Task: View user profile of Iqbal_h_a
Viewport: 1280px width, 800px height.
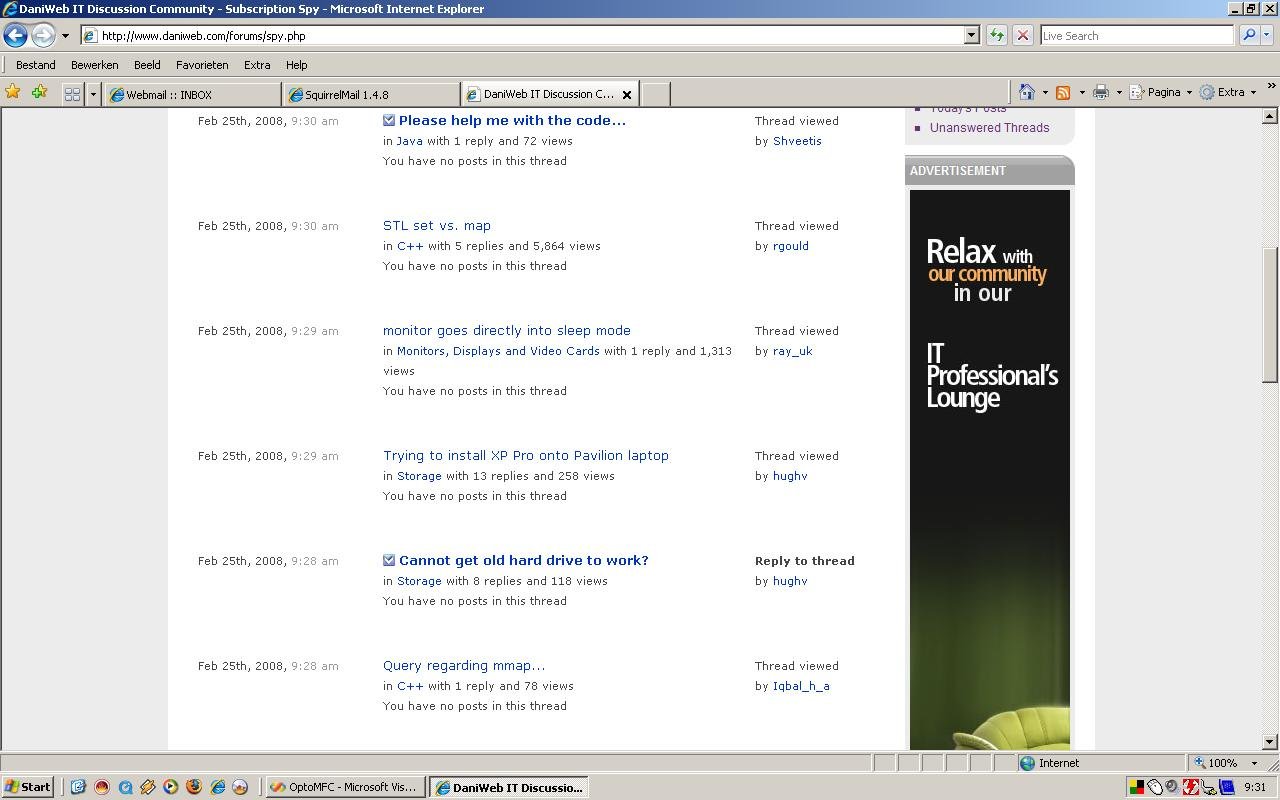Action: pyautogui.click(x=801, y=686)
